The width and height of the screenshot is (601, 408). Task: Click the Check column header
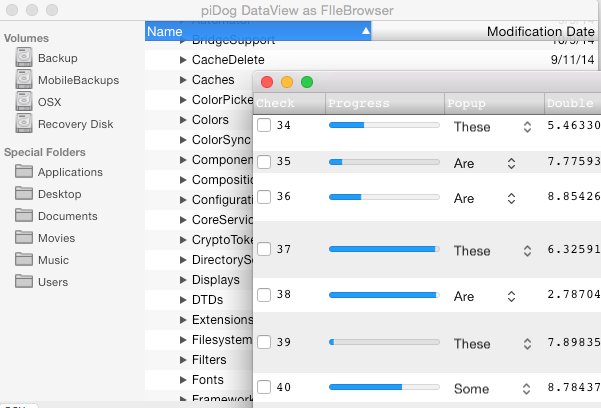click(x=289, y=103)
